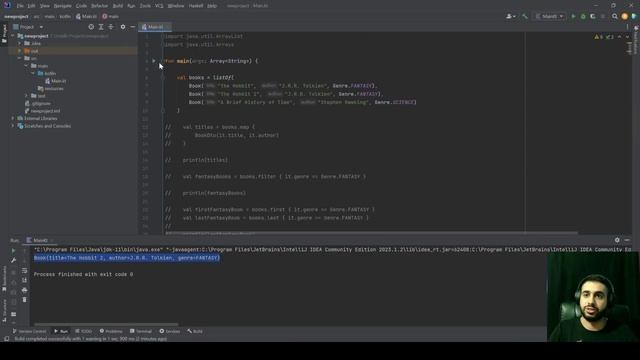Open the Edit menu
Viewport: 640px width, 360px height.
pyautogui.click(x=31, y=6)
